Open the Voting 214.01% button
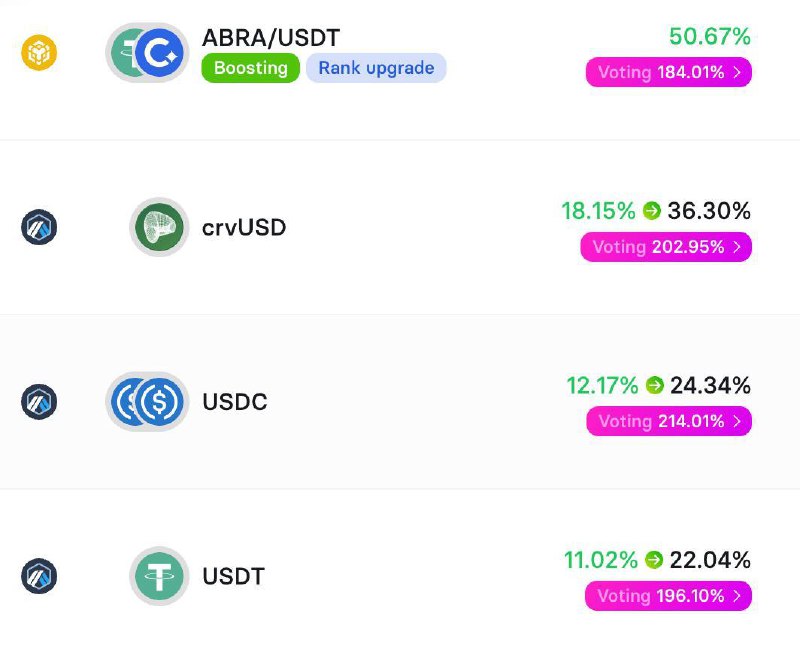This screenshot has height=662, width=800. 669,421
